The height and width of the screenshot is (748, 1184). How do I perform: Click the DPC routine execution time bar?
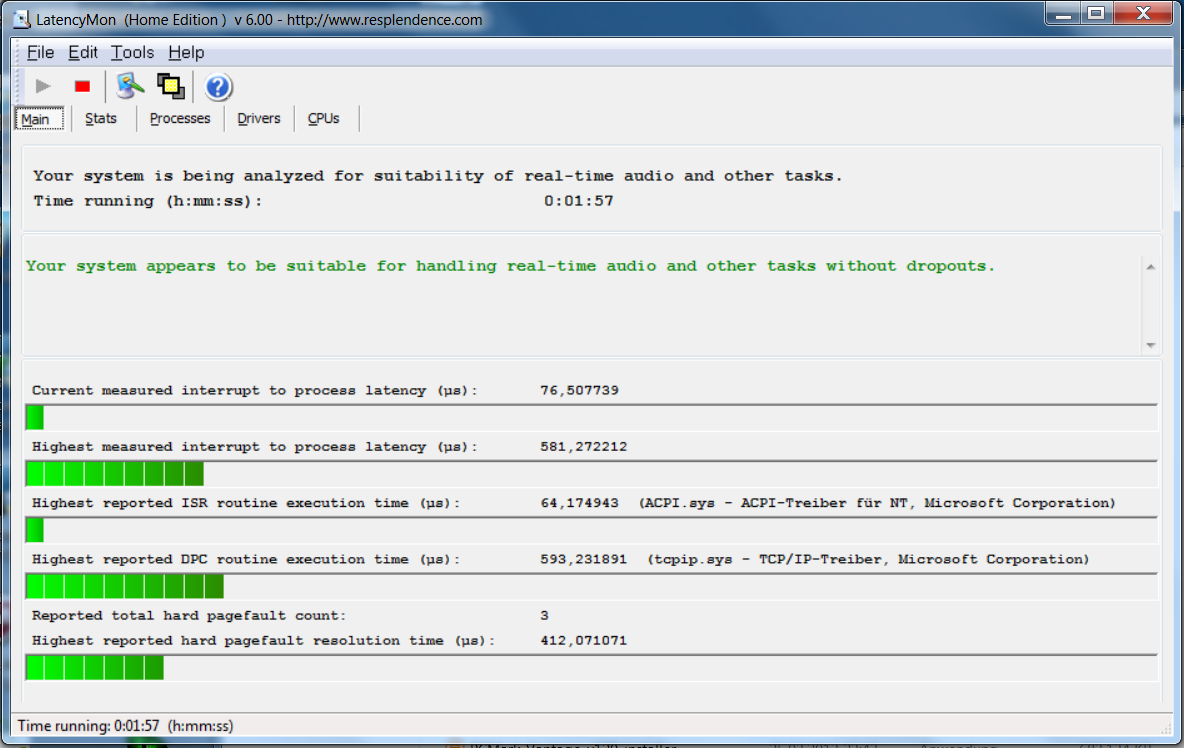(591, 586)
